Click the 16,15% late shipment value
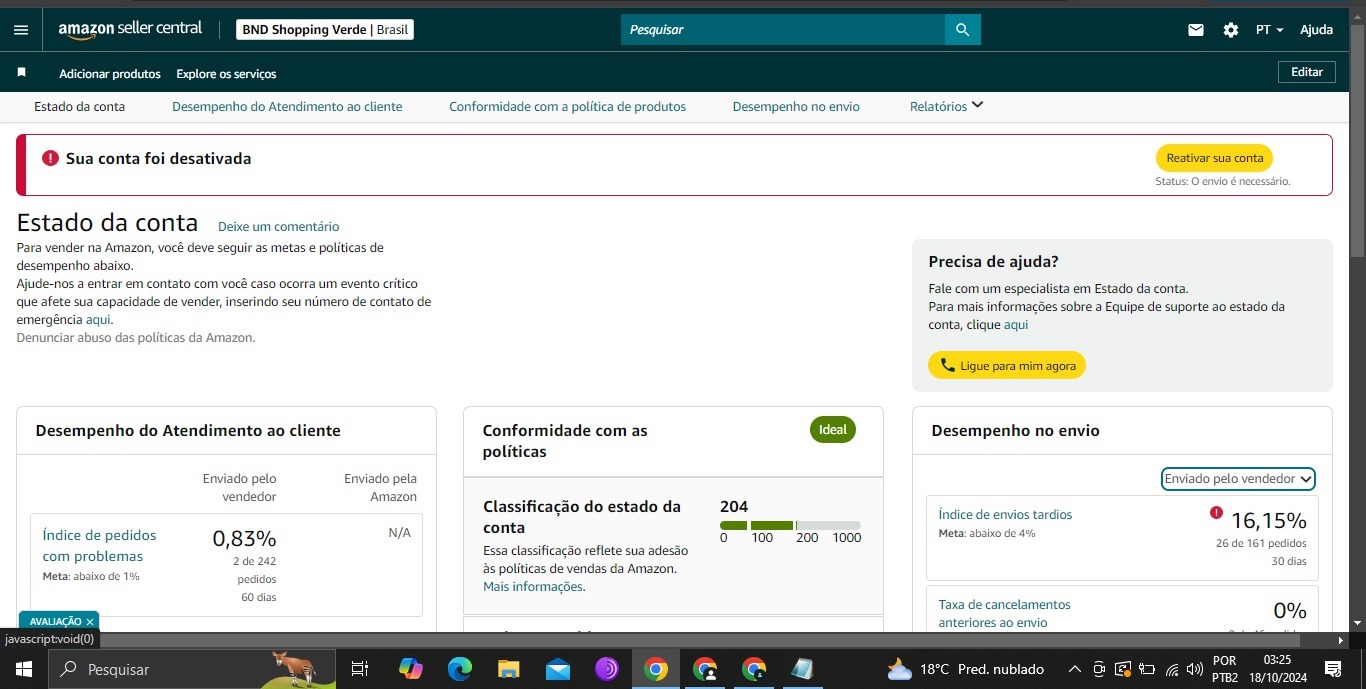The width and height of the screenshot is (1366, 689). tap(1268, 521)
